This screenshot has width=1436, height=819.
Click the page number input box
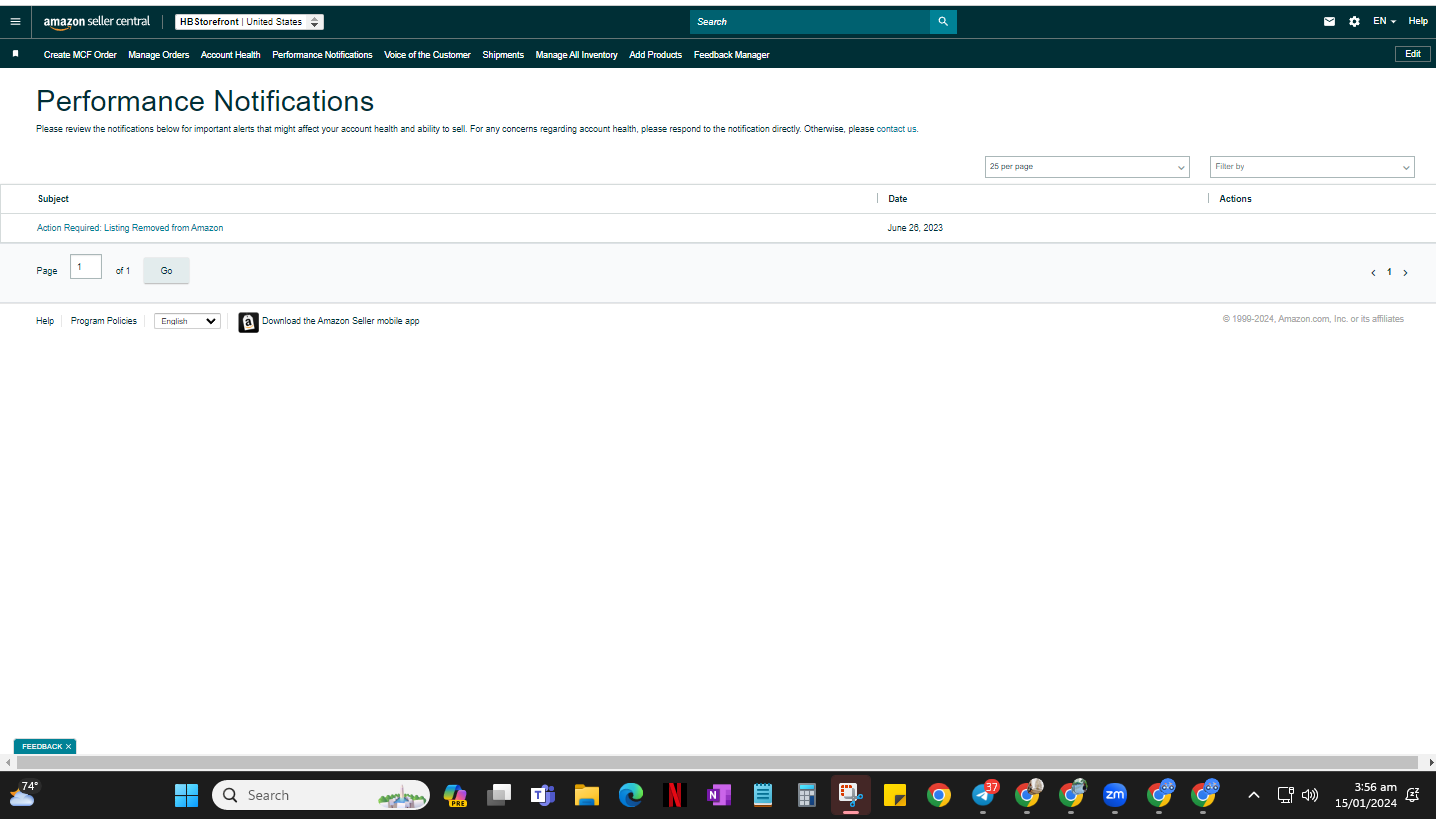[86, 267]
